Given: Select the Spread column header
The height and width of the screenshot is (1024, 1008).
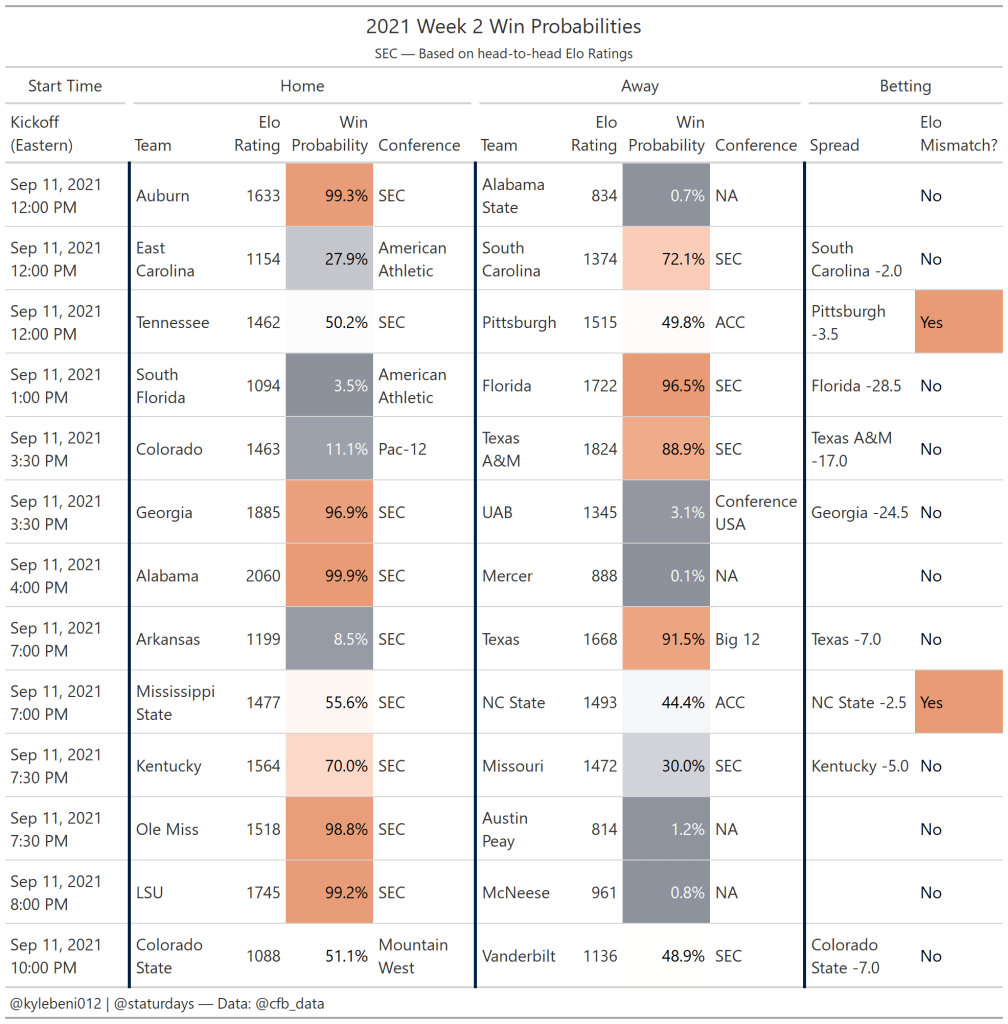Looking at the screenshot, I should click(835, 145).
